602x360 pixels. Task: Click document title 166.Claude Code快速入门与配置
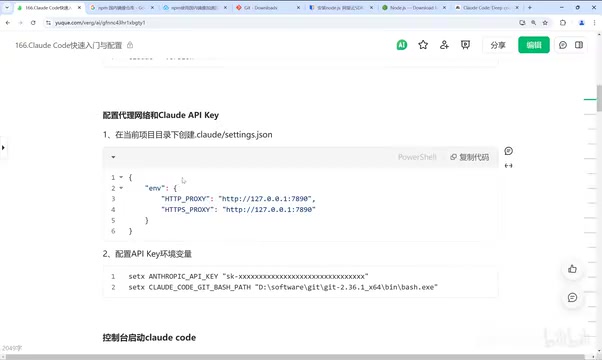tap(69, 45)
